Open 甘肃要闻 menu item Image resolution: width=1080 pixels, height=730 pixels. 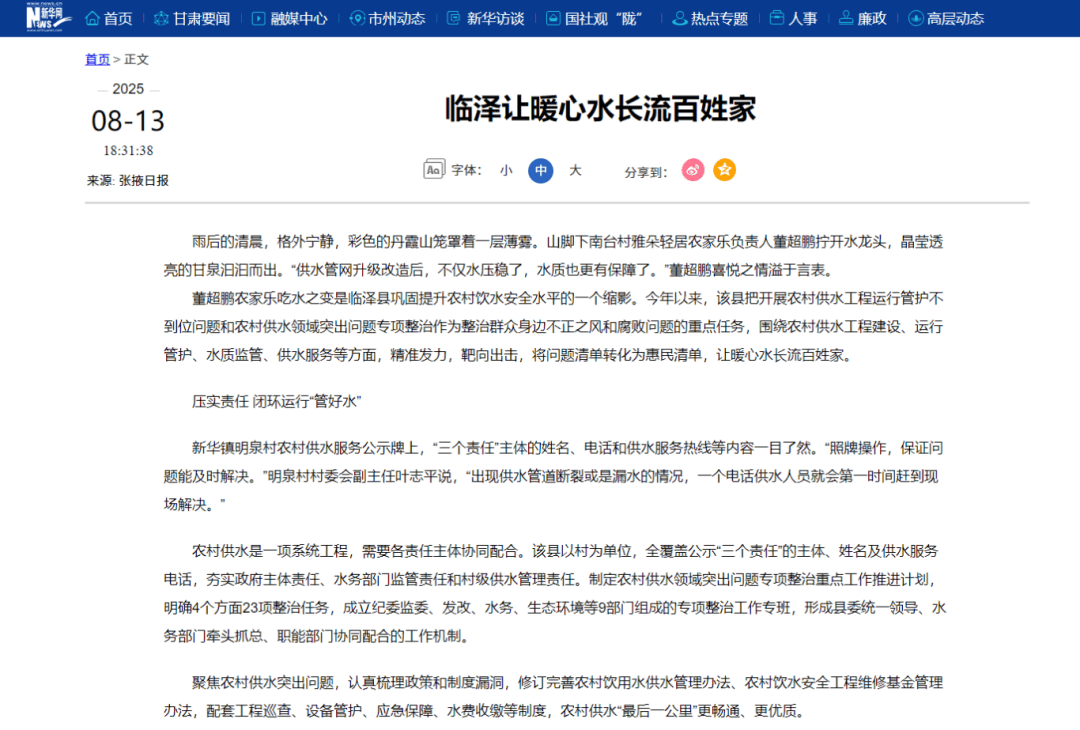[x=201, y=19]
